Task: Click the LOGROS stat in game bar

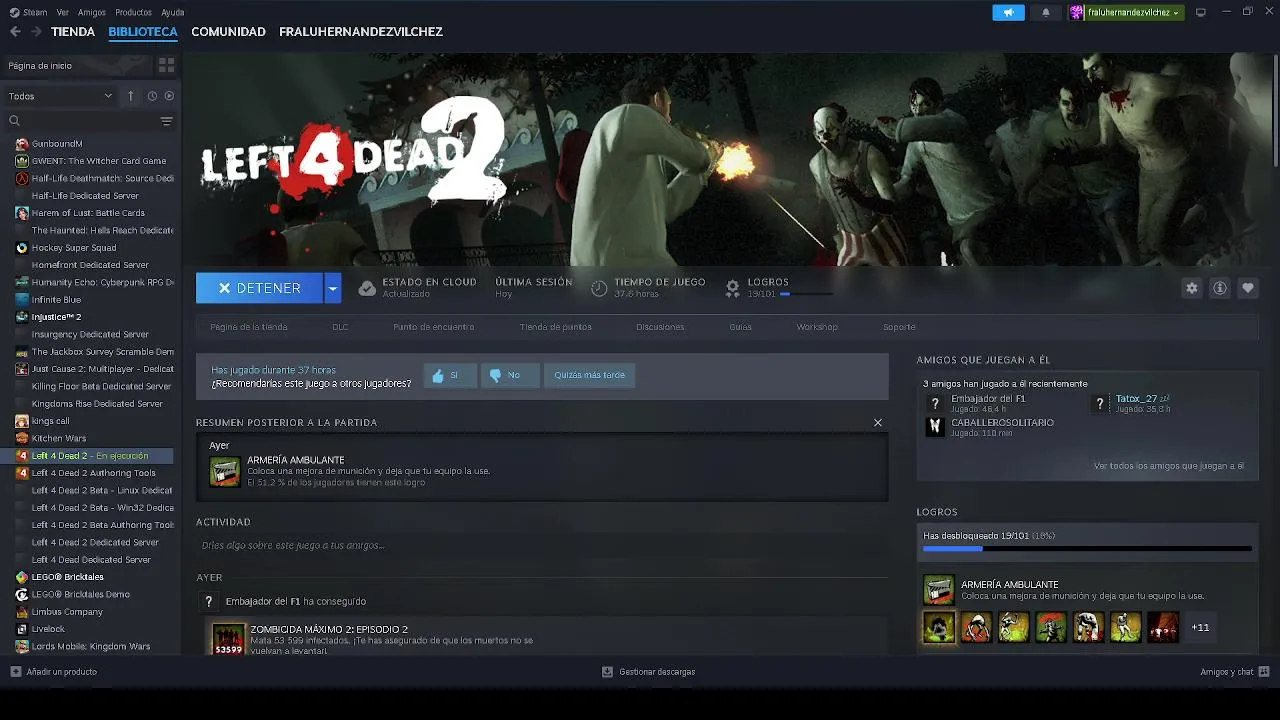Action: click(x=779, y=288)
